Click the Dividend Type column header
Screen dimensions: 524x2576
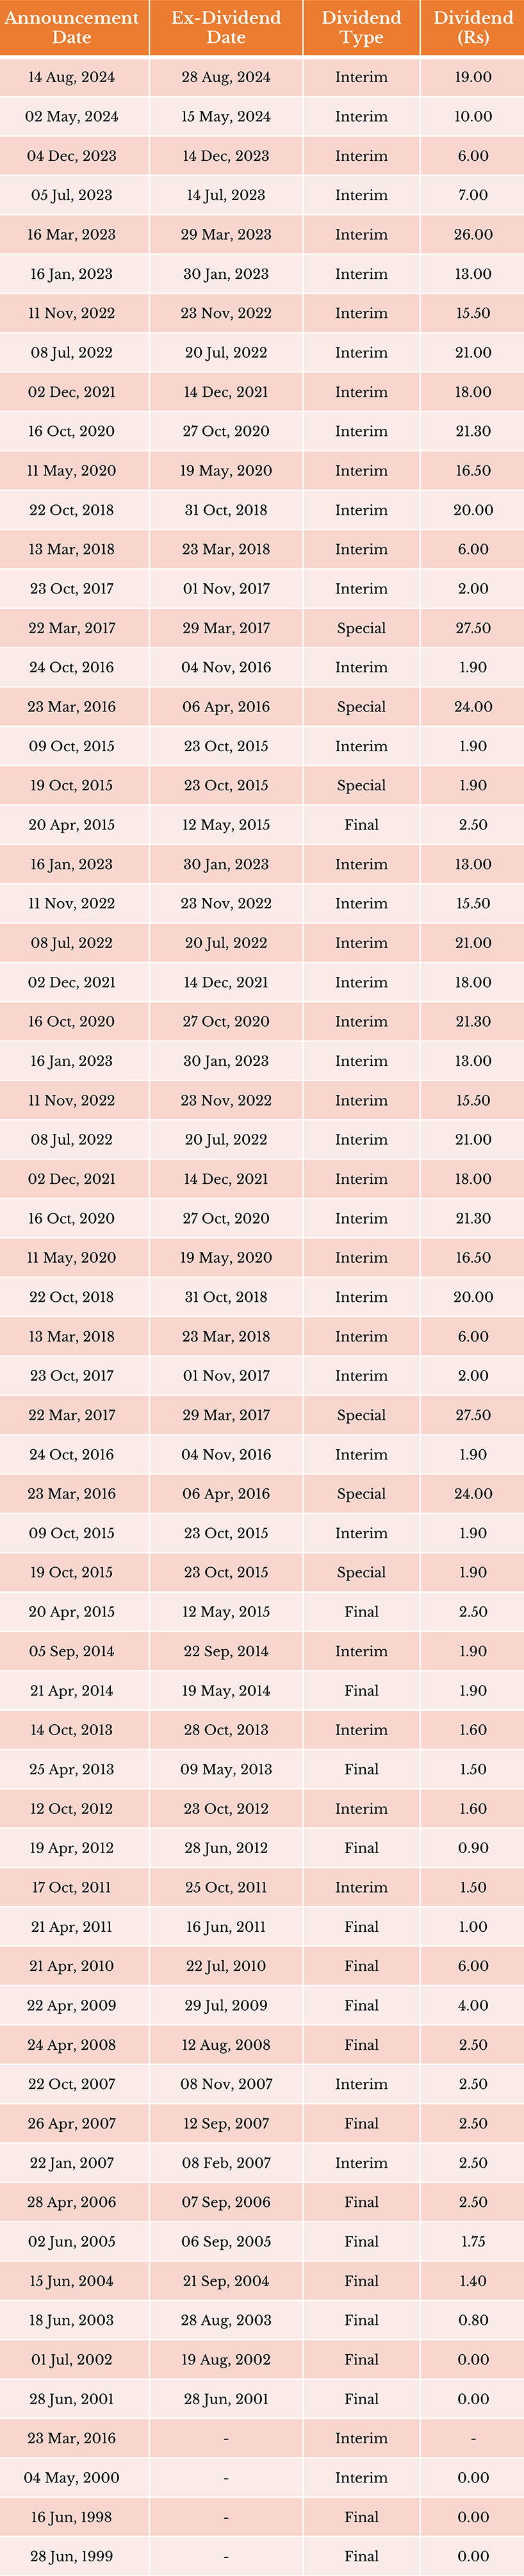(x=361, y=28)
